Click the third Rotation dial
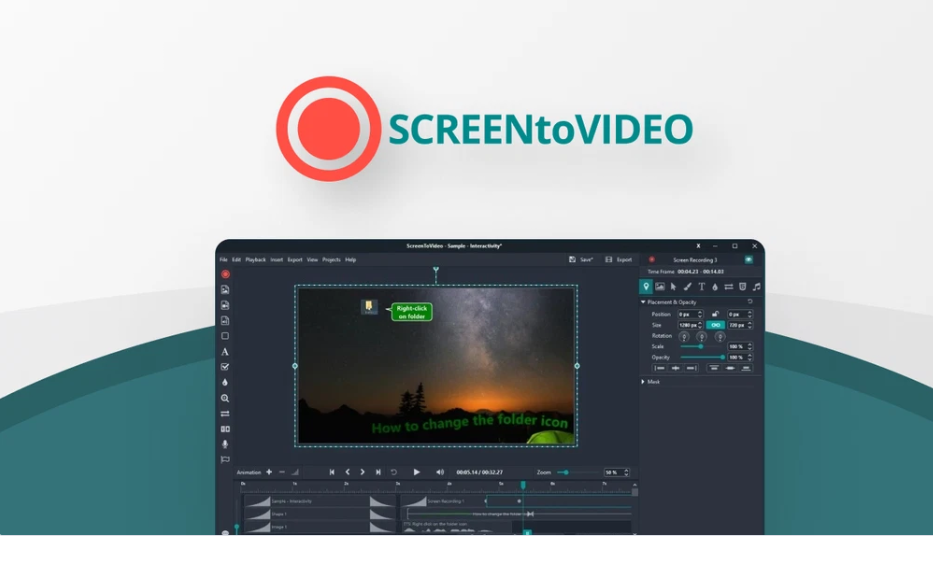Screen dimensions: 933x571 point(720,337)
